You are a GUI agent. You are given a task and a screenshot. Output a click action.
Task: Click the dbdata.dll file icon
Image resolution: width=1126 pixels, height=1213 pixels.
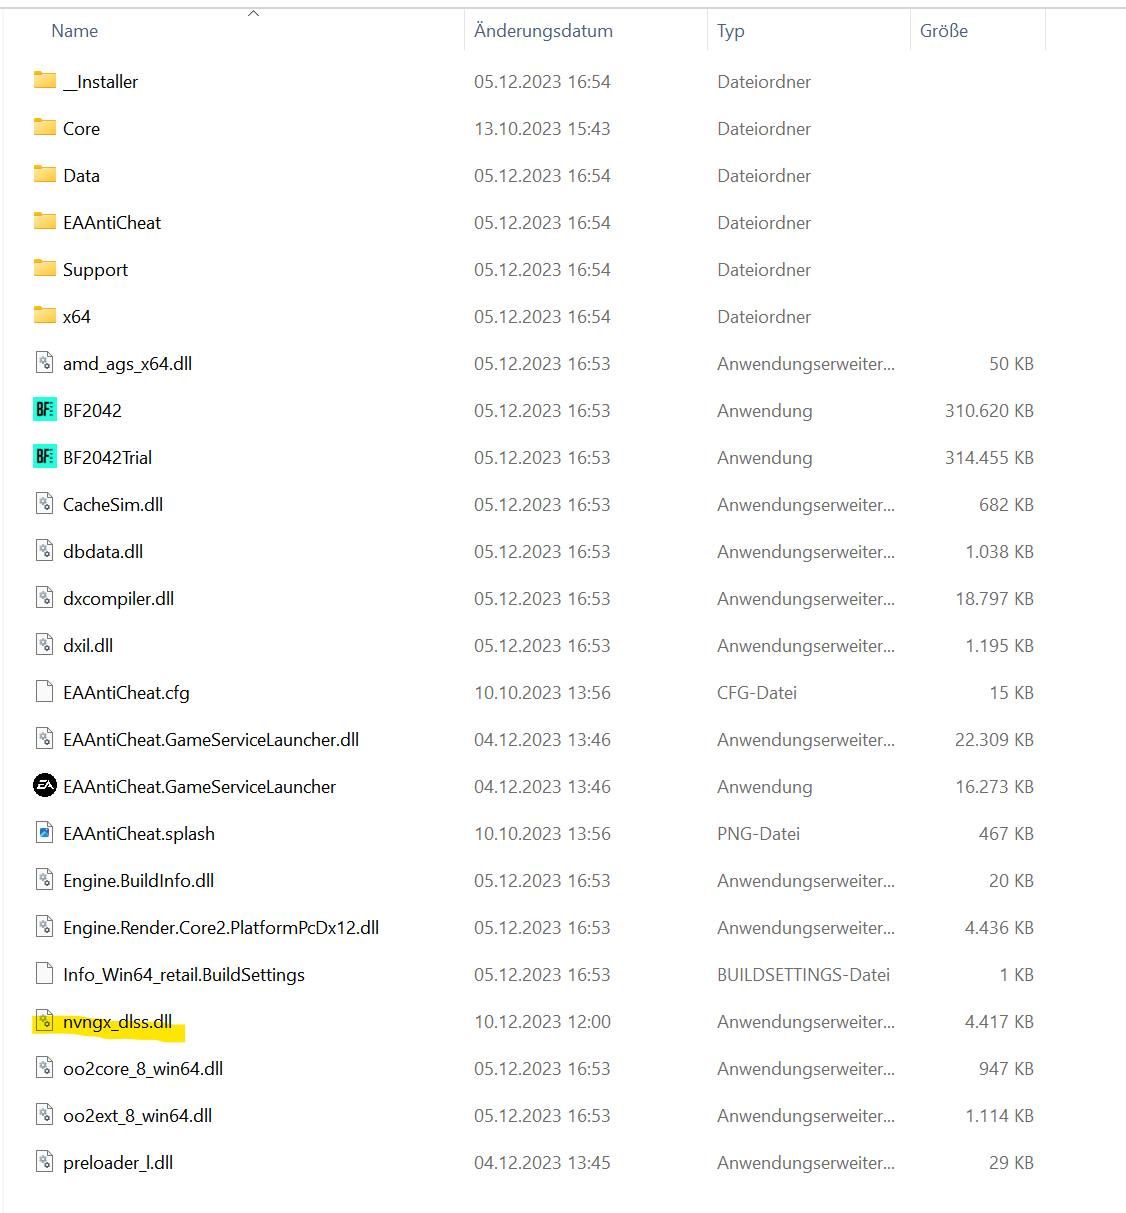[44, 550]
